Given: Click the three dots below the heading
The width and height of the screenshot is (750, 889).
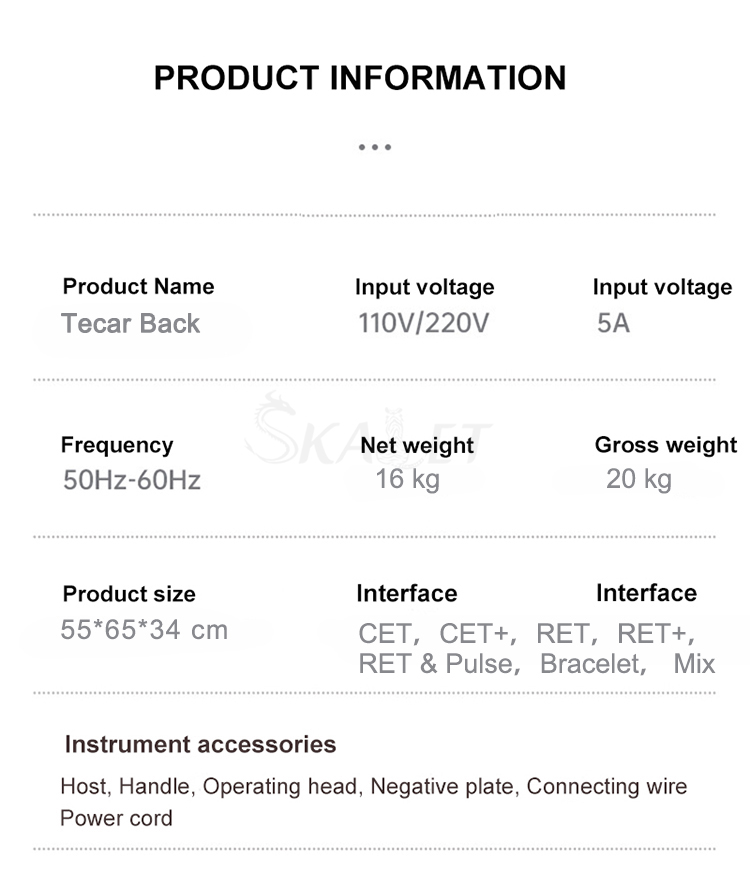Looking at the screenshot, I should (374, 147).
